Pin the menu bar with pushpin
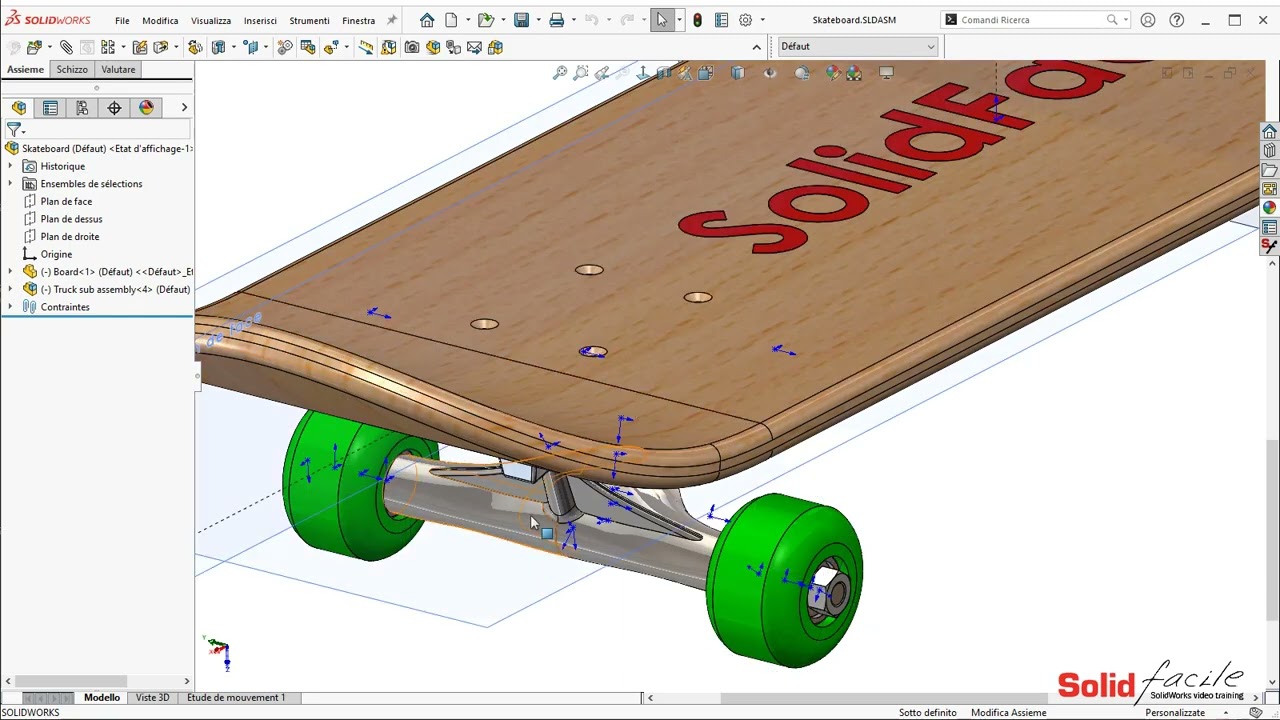The width and height of the screenshot is (1280, 720). pos(391,20)
